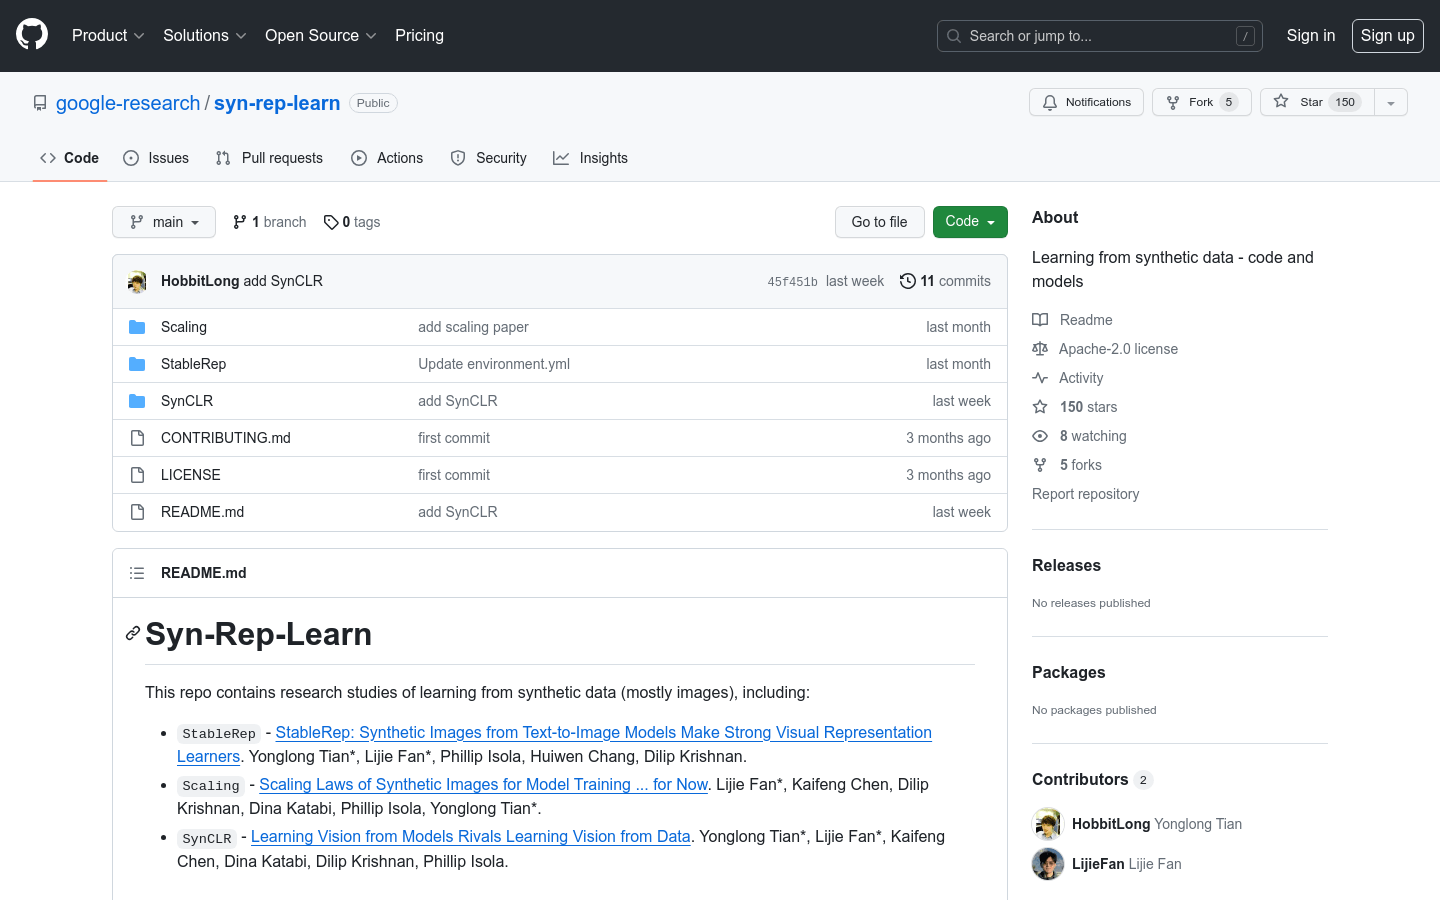1440x900 pixels.
Task: Click the book icon beside Readme
Action: point(1040,320)
